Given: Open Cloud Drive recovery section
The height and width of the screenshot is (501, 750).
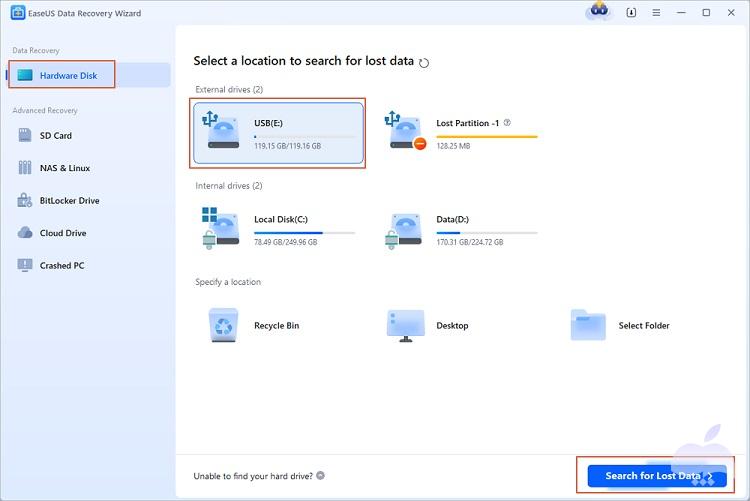Looking at the screenshot, I should point(62,233).
